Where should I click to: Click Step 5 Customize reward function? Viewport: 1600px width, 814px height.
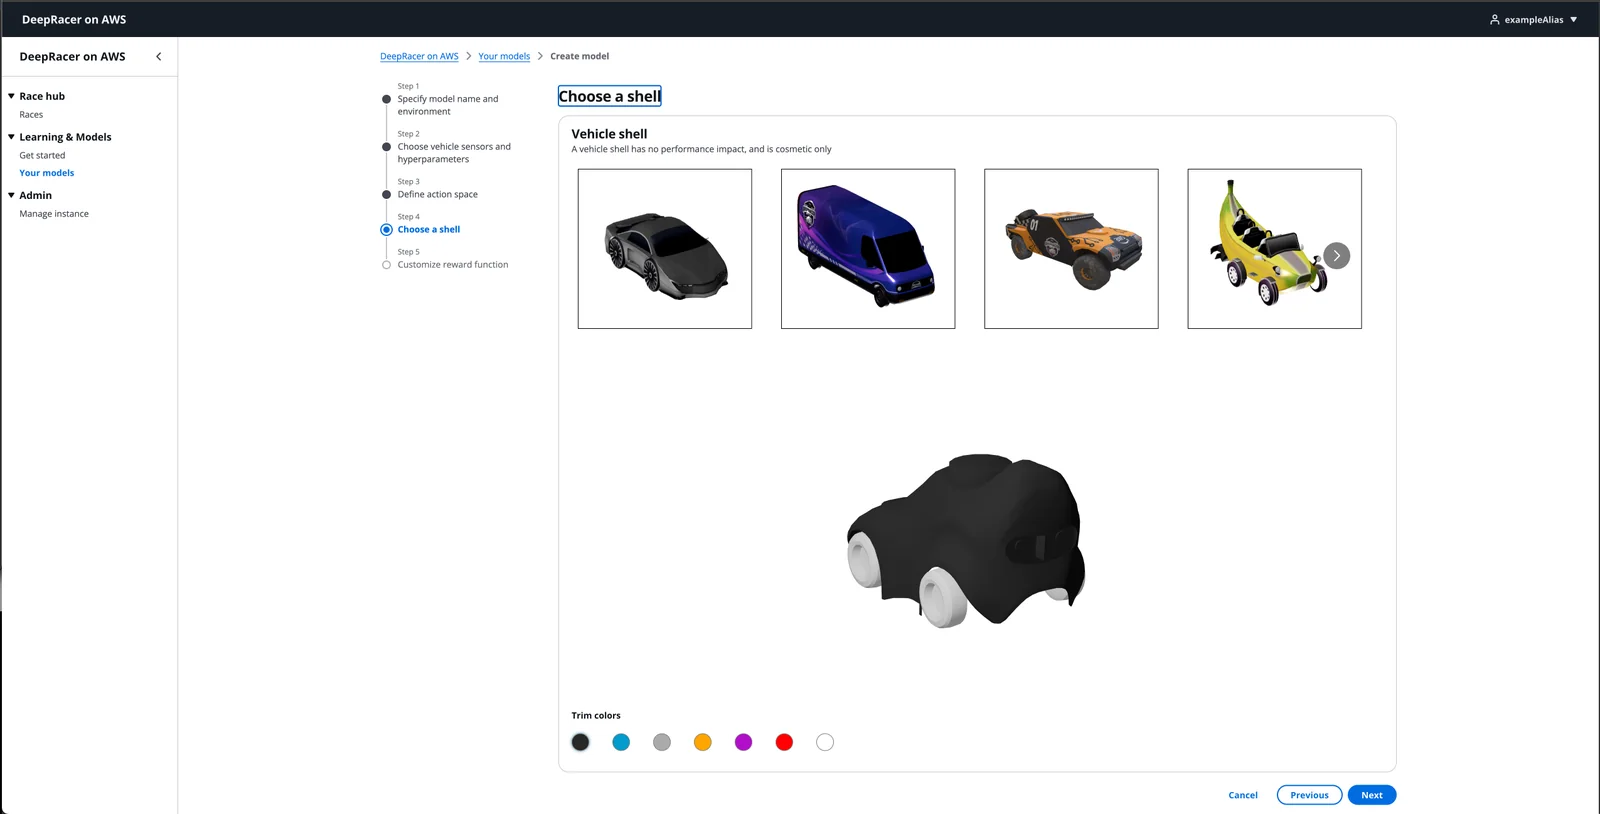click(x=453, y=265)
